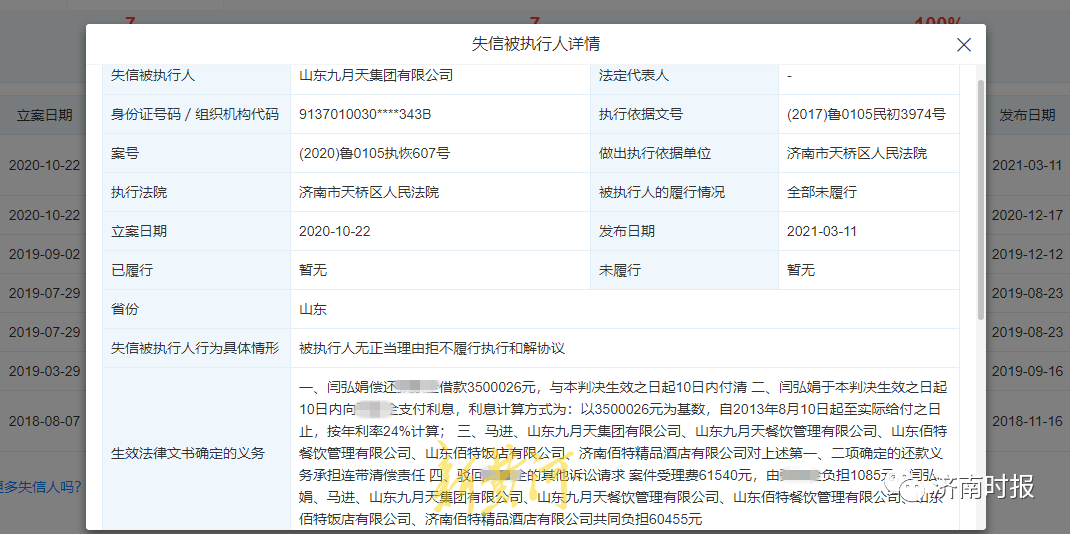Image resolution: width=1070 pixels, height=534 pixels.
Task: Click the 省份 value 山东
Action: pyautogui.click(x=313, y=310)
